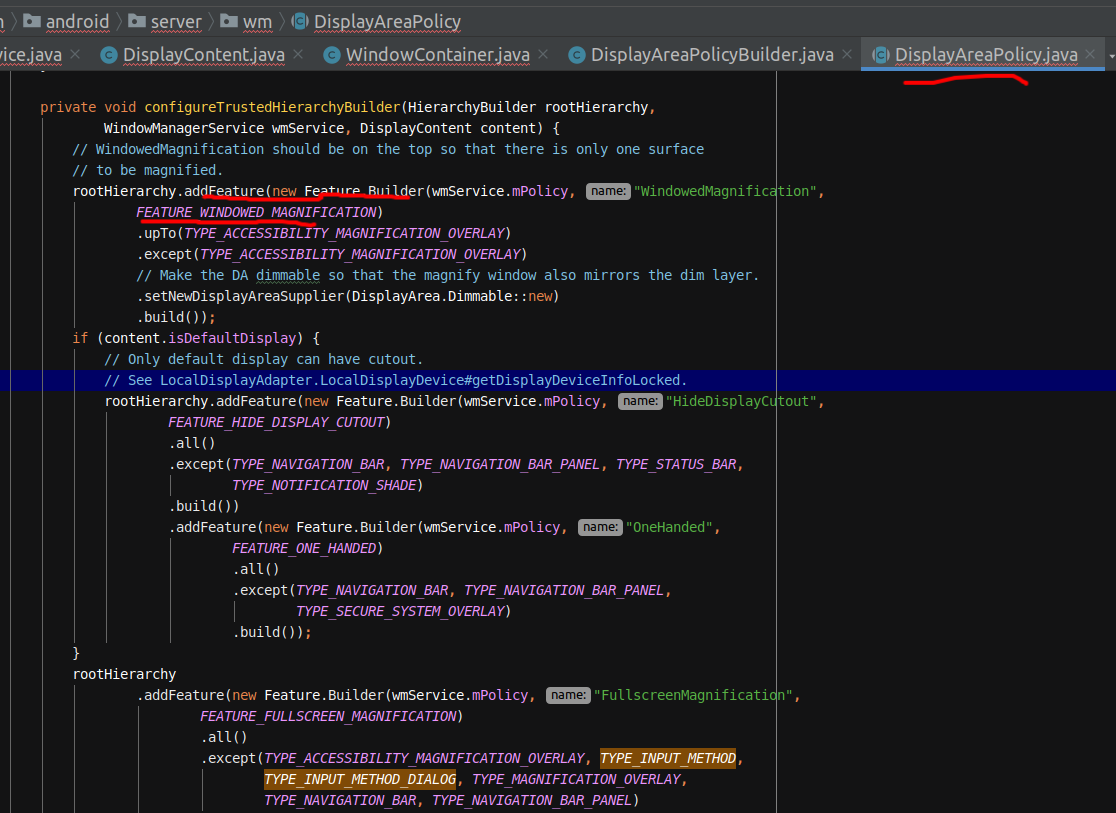The height and width of the screenshot is (813, 1116).
Task: Open the DisplayContent.java tab
Action: coord(204,55)
